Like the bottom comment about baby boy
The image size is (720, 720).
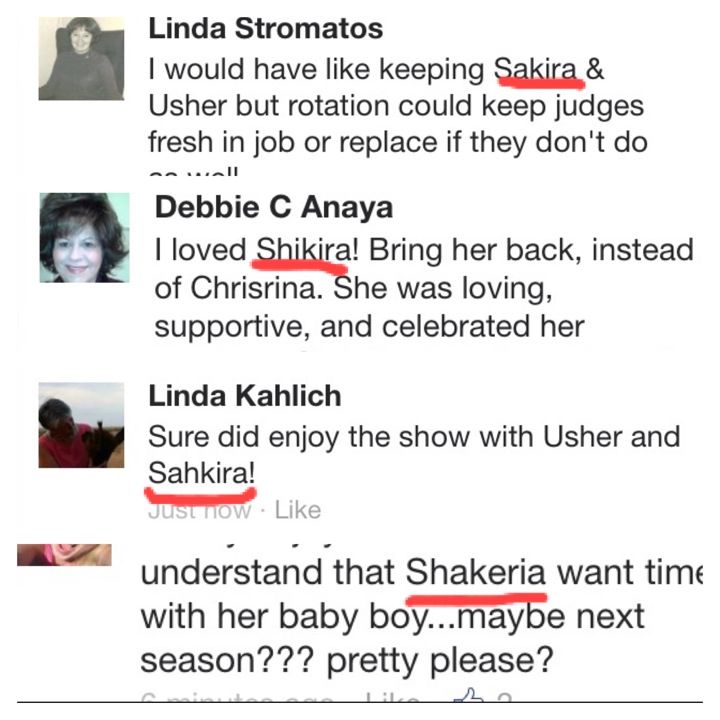(393, 698)
